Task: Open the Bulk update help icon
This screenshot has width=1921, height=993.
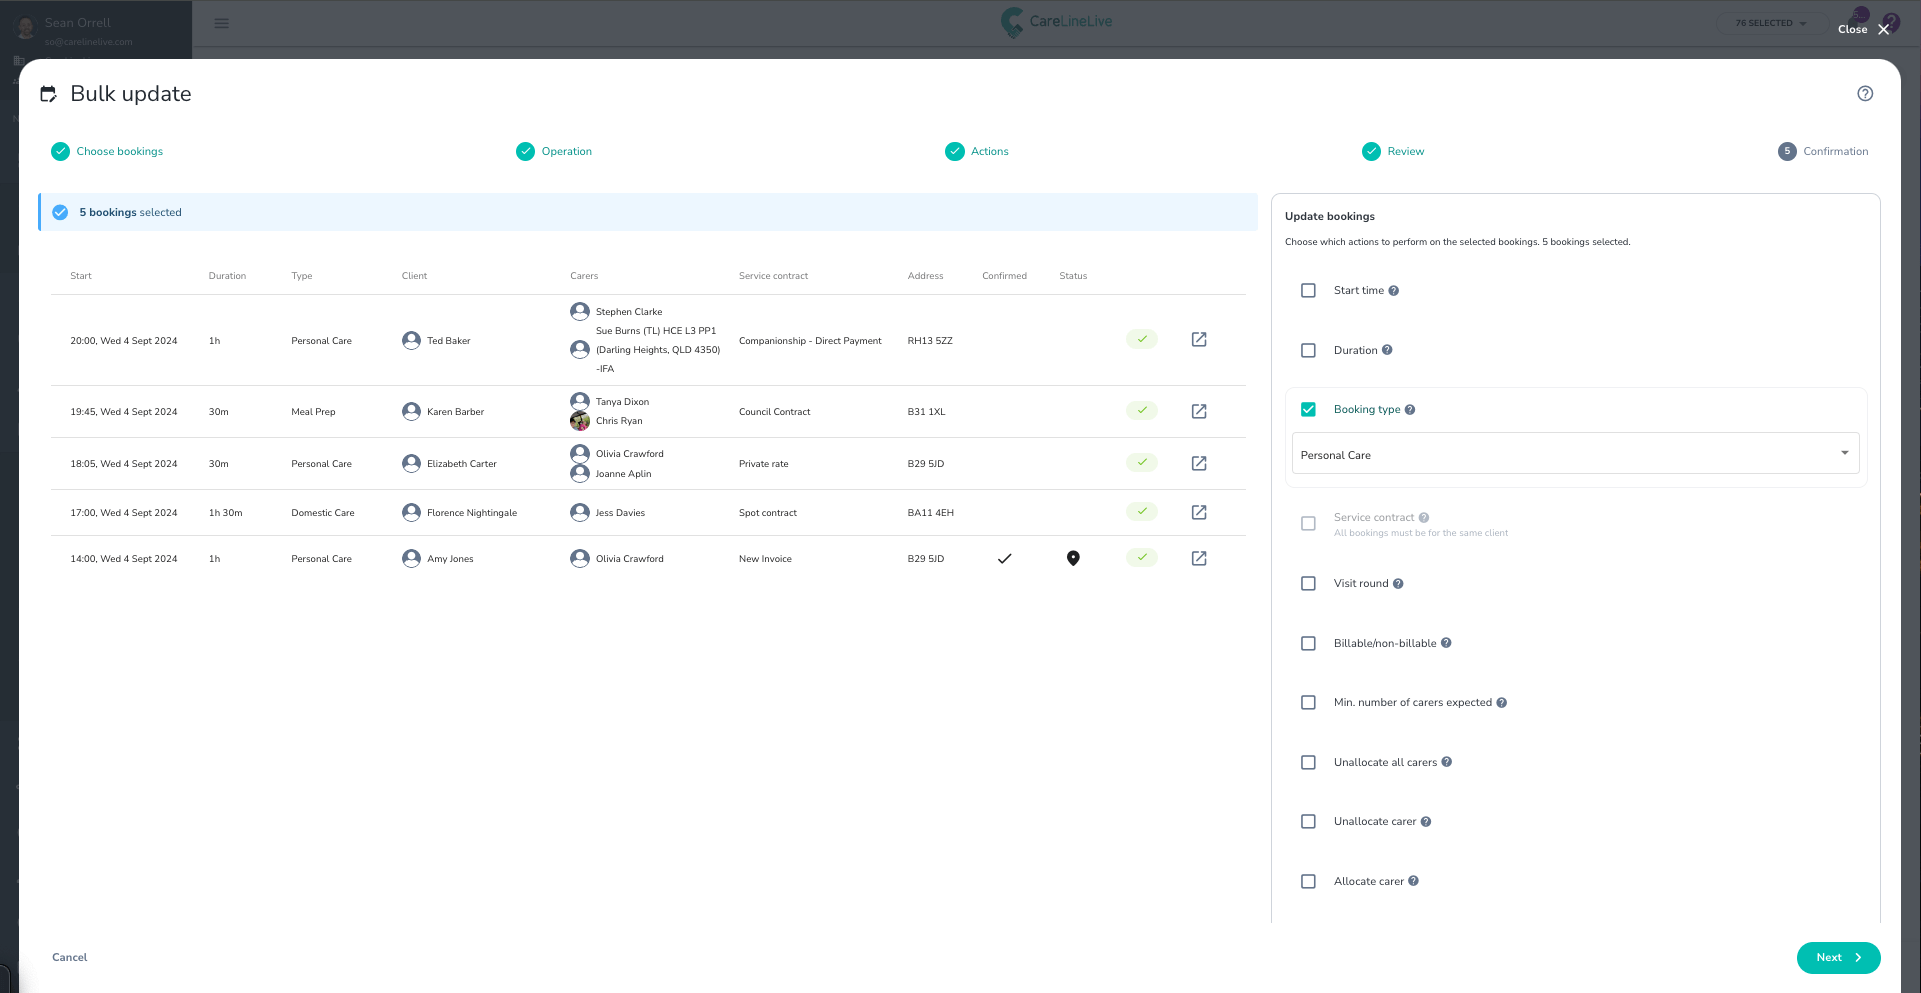Action: 1865,94
